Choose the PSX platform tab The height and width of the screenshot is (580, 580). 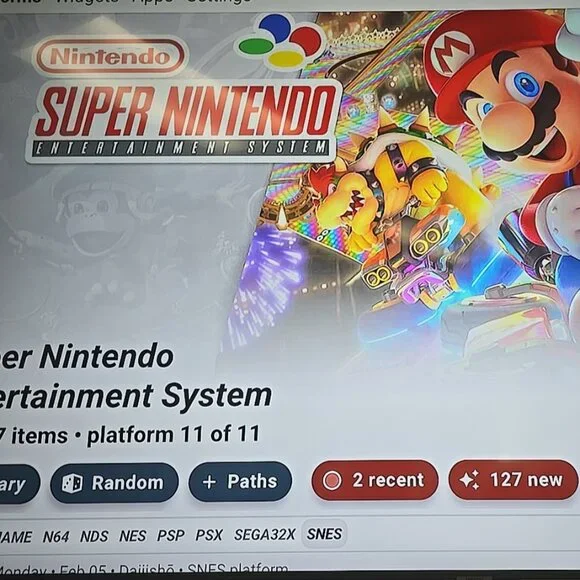[209, 535]
